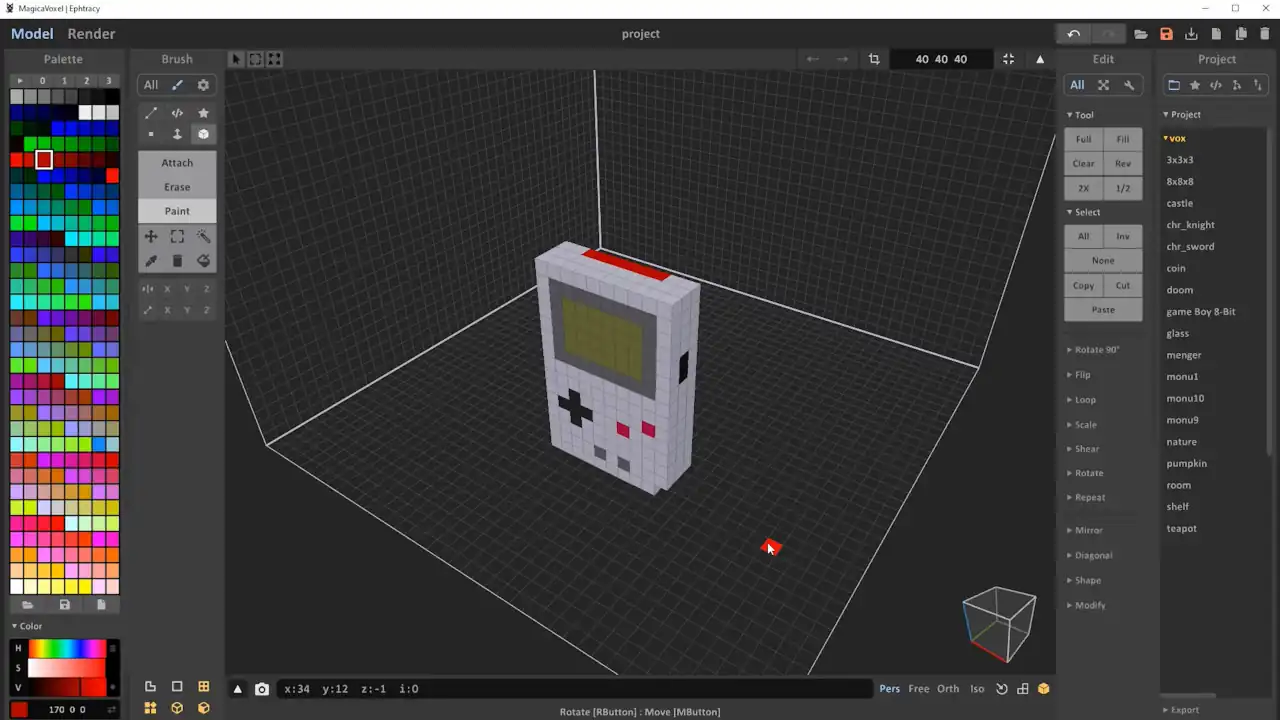Adjust the Hue slider bar
This screenshot has width=1280, height=720.
pos(67,649)
